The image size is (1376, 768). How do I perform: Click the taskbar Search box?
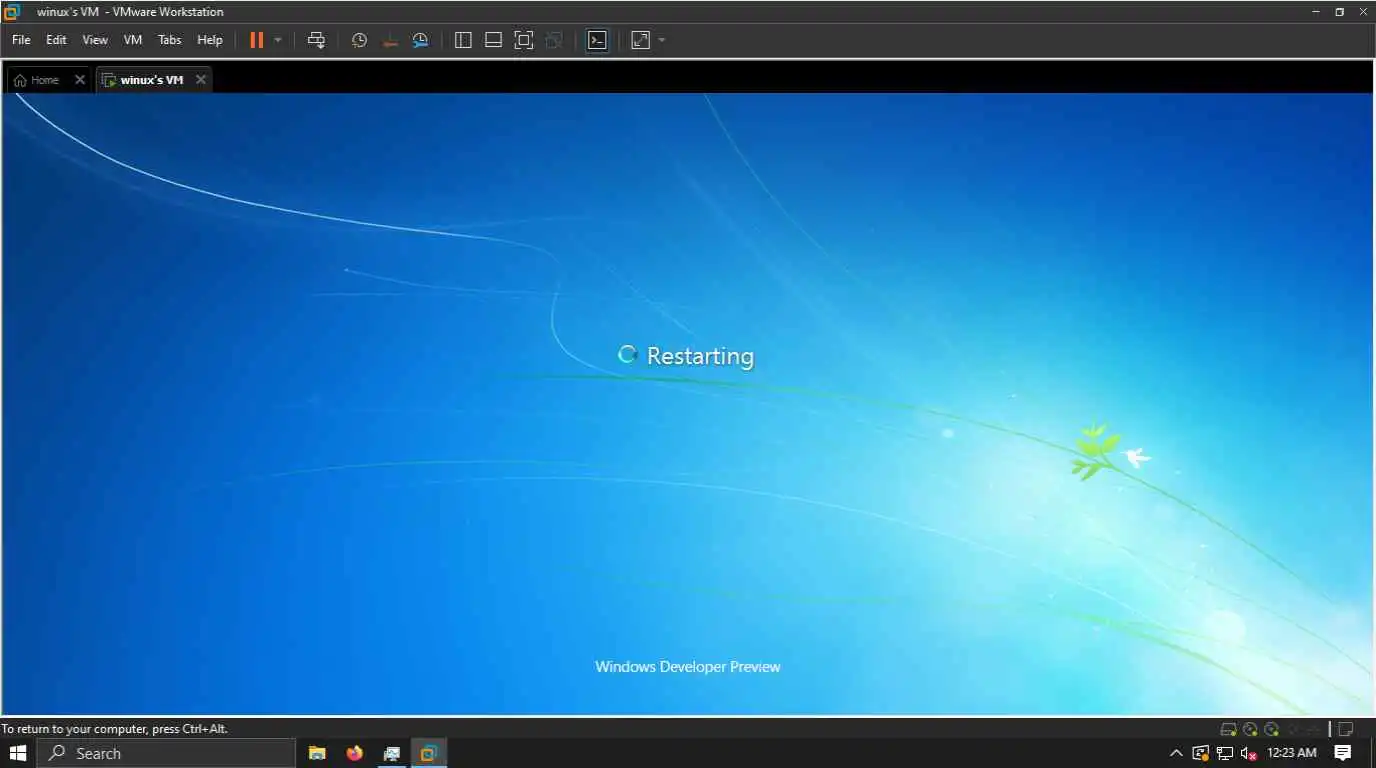(167, 753)
